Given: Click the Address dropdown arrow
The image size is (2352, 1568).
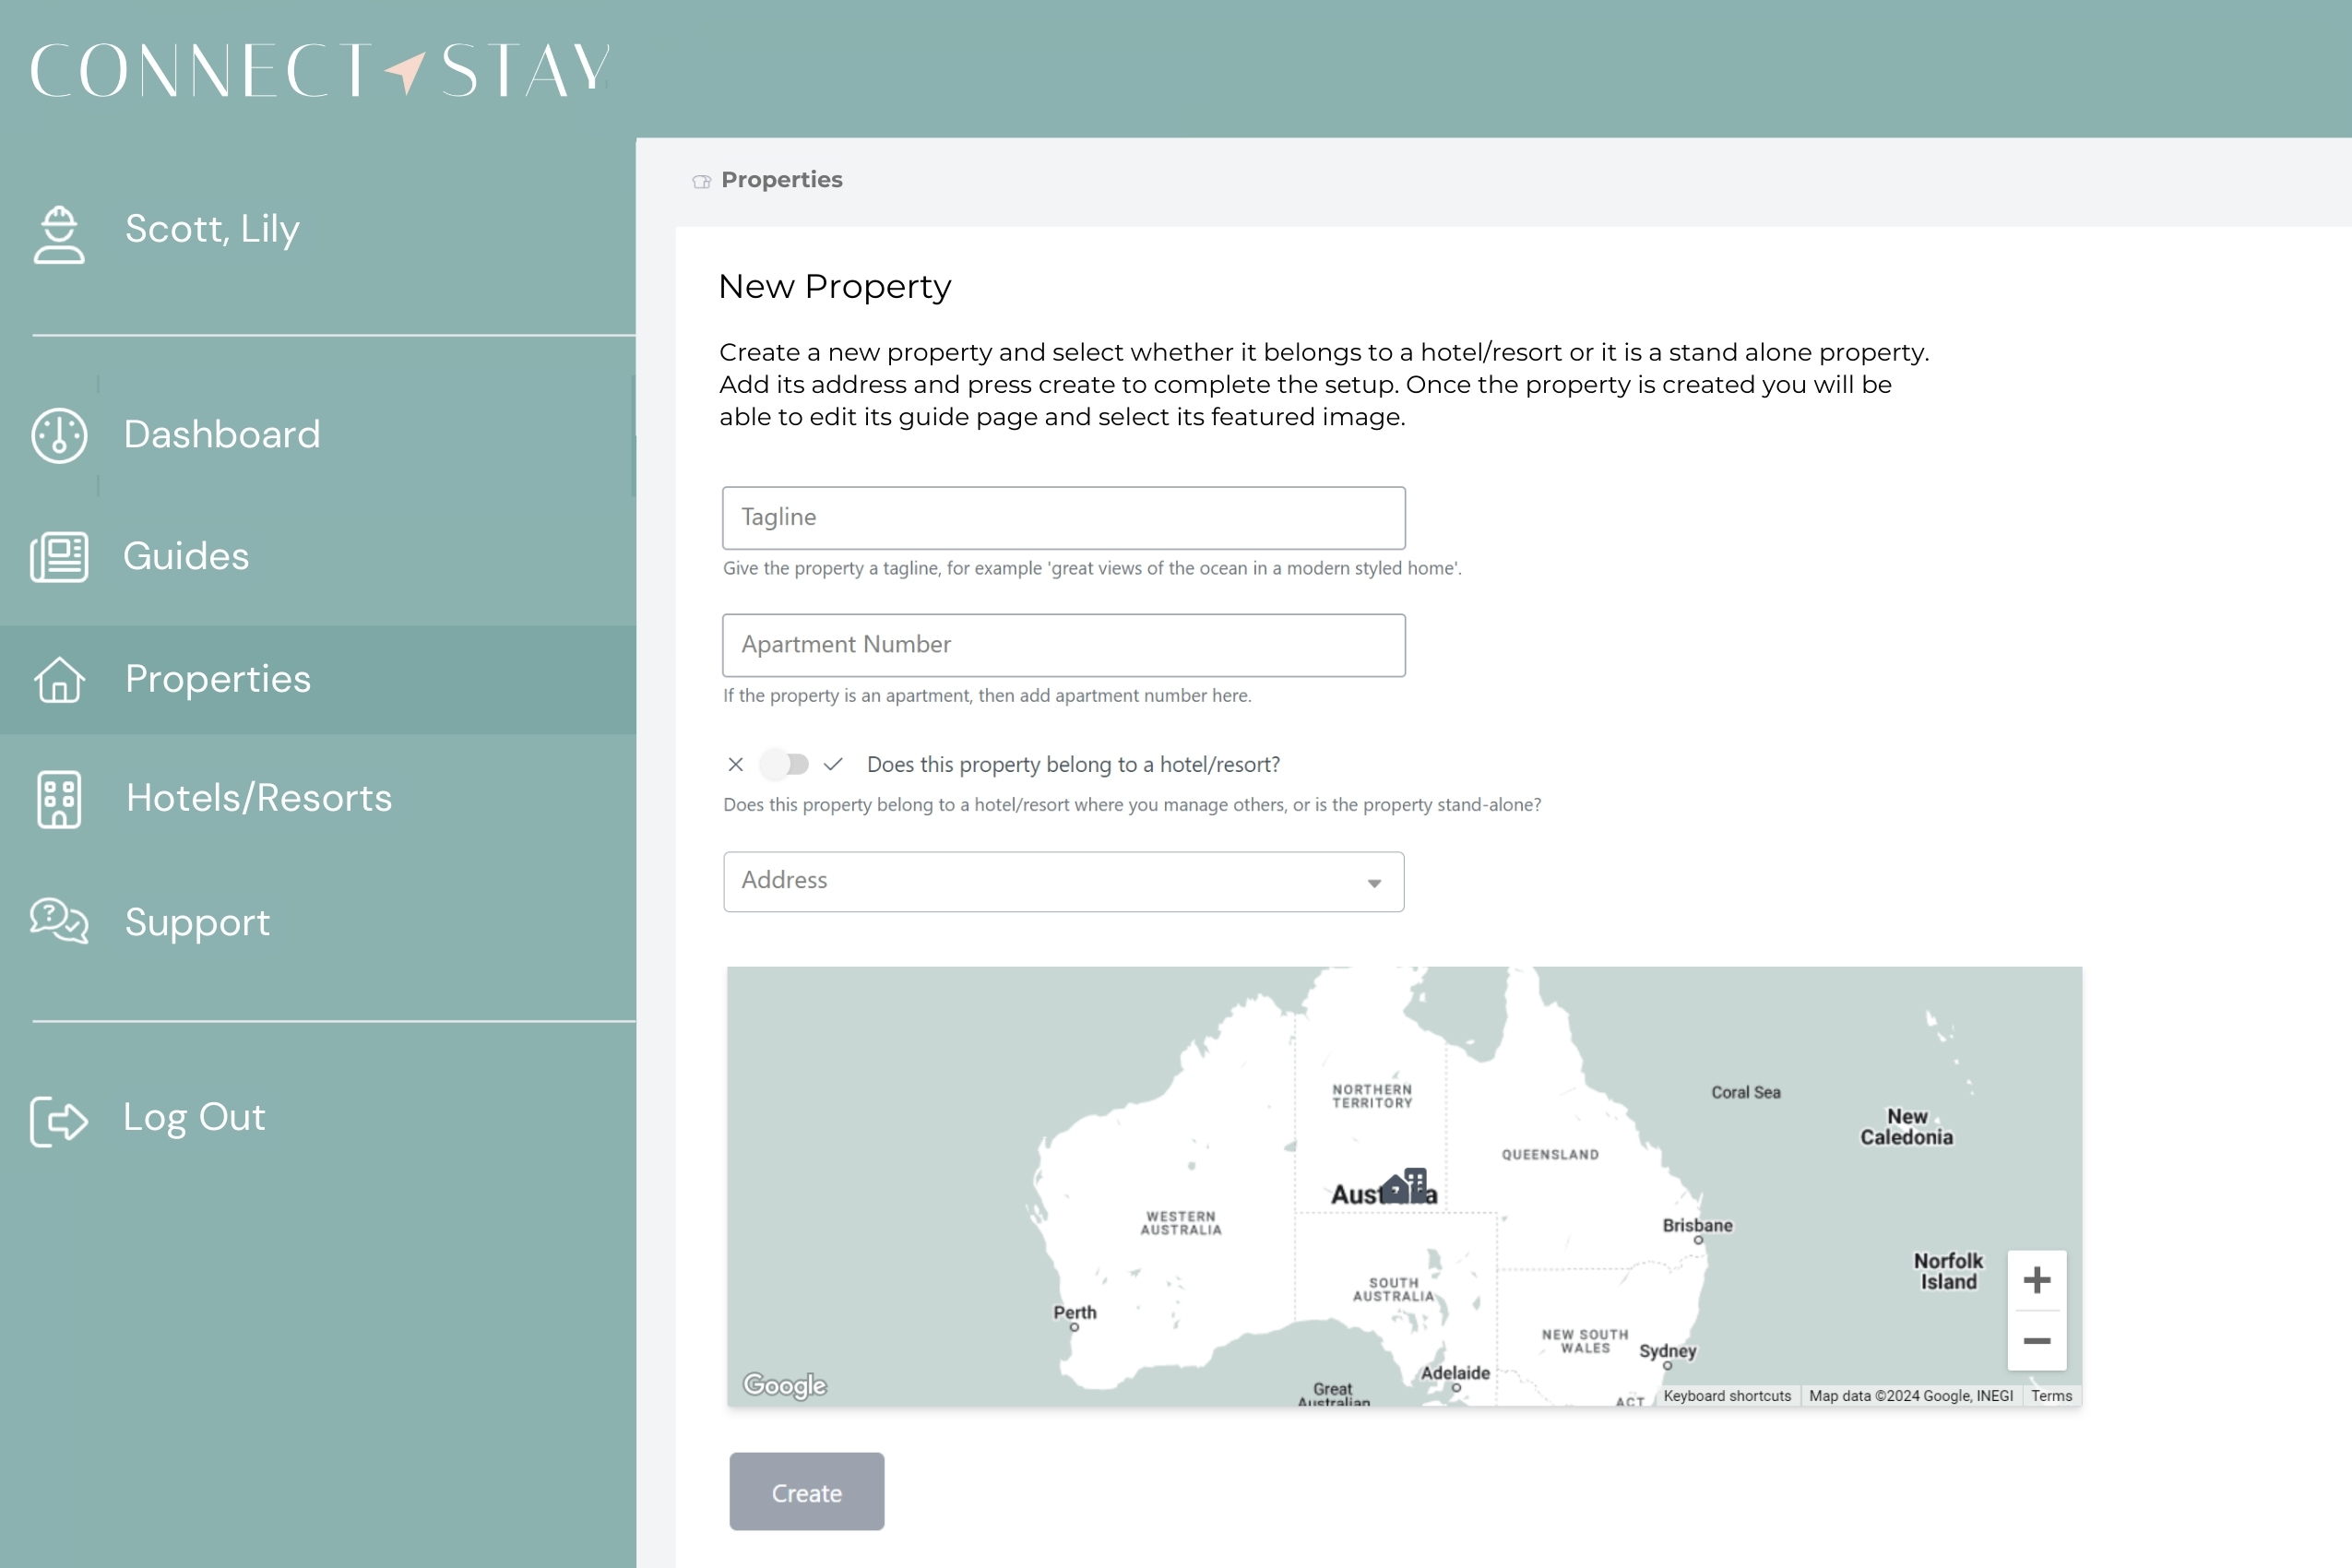Looking at the screenshot, I should 1374,883.
